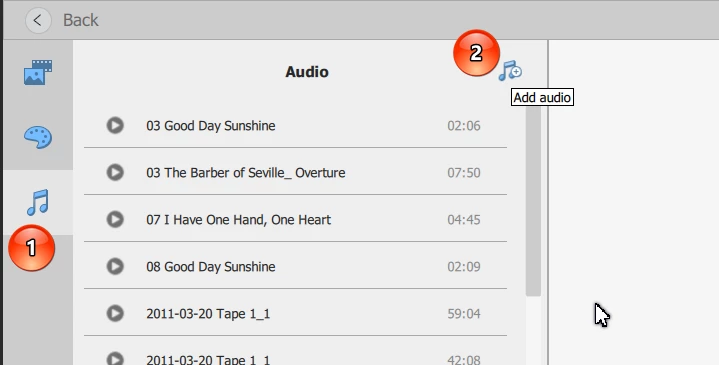Choose the 07 I Have One Hand track
The height and width of the screenshot is (365, 719).
pyautogui.click(x=295, y=219)
